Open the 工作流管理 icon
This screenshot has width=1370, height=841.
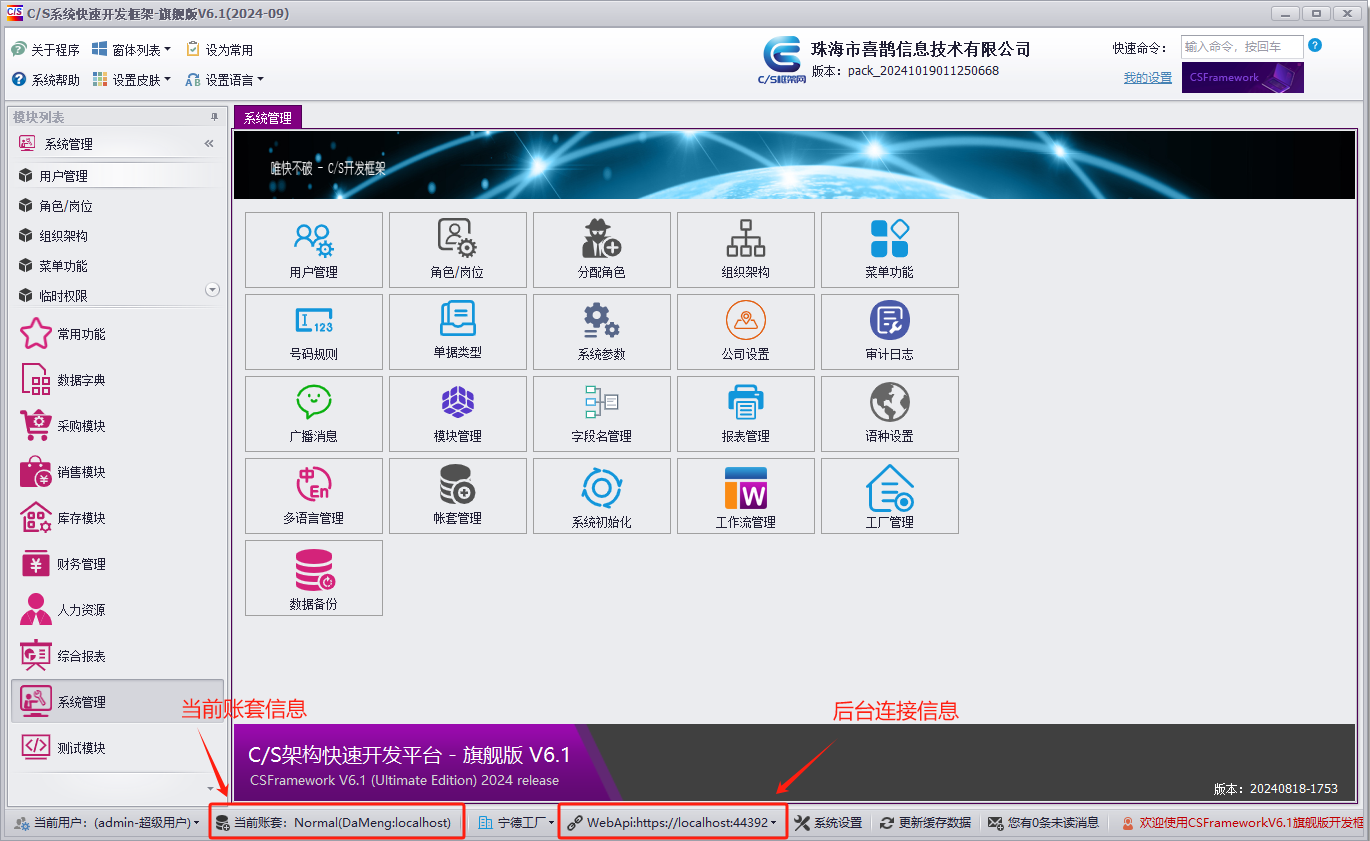(x=745, y=496)
